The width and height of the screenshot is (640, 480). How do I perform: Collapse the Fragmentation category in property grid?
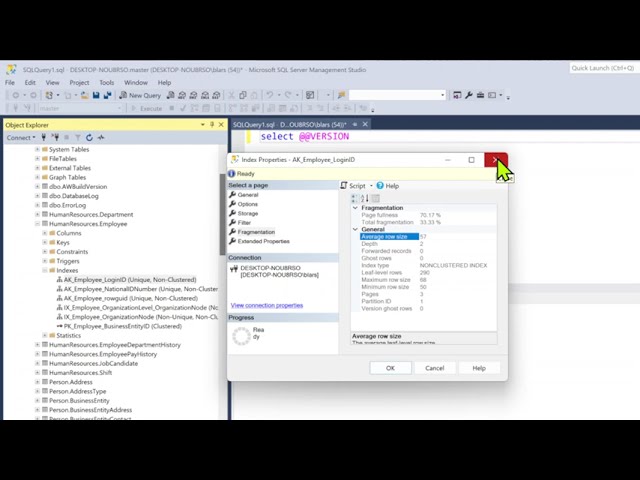click(x=355, y=208)
